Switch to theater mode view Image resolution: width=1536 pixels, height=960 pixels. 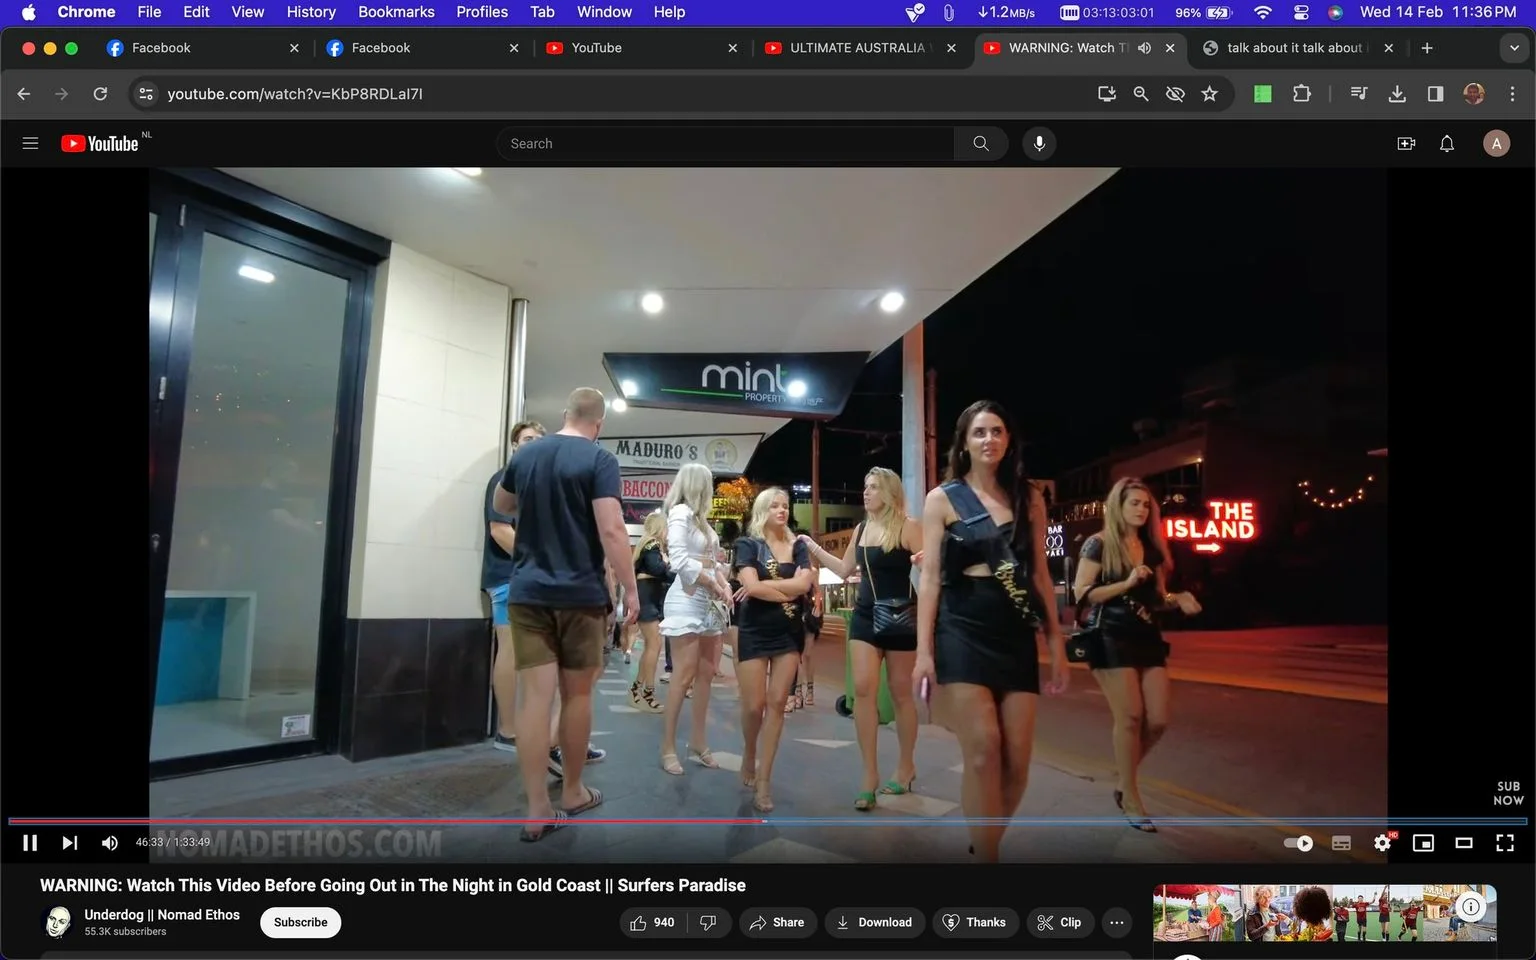(1463, 843)
